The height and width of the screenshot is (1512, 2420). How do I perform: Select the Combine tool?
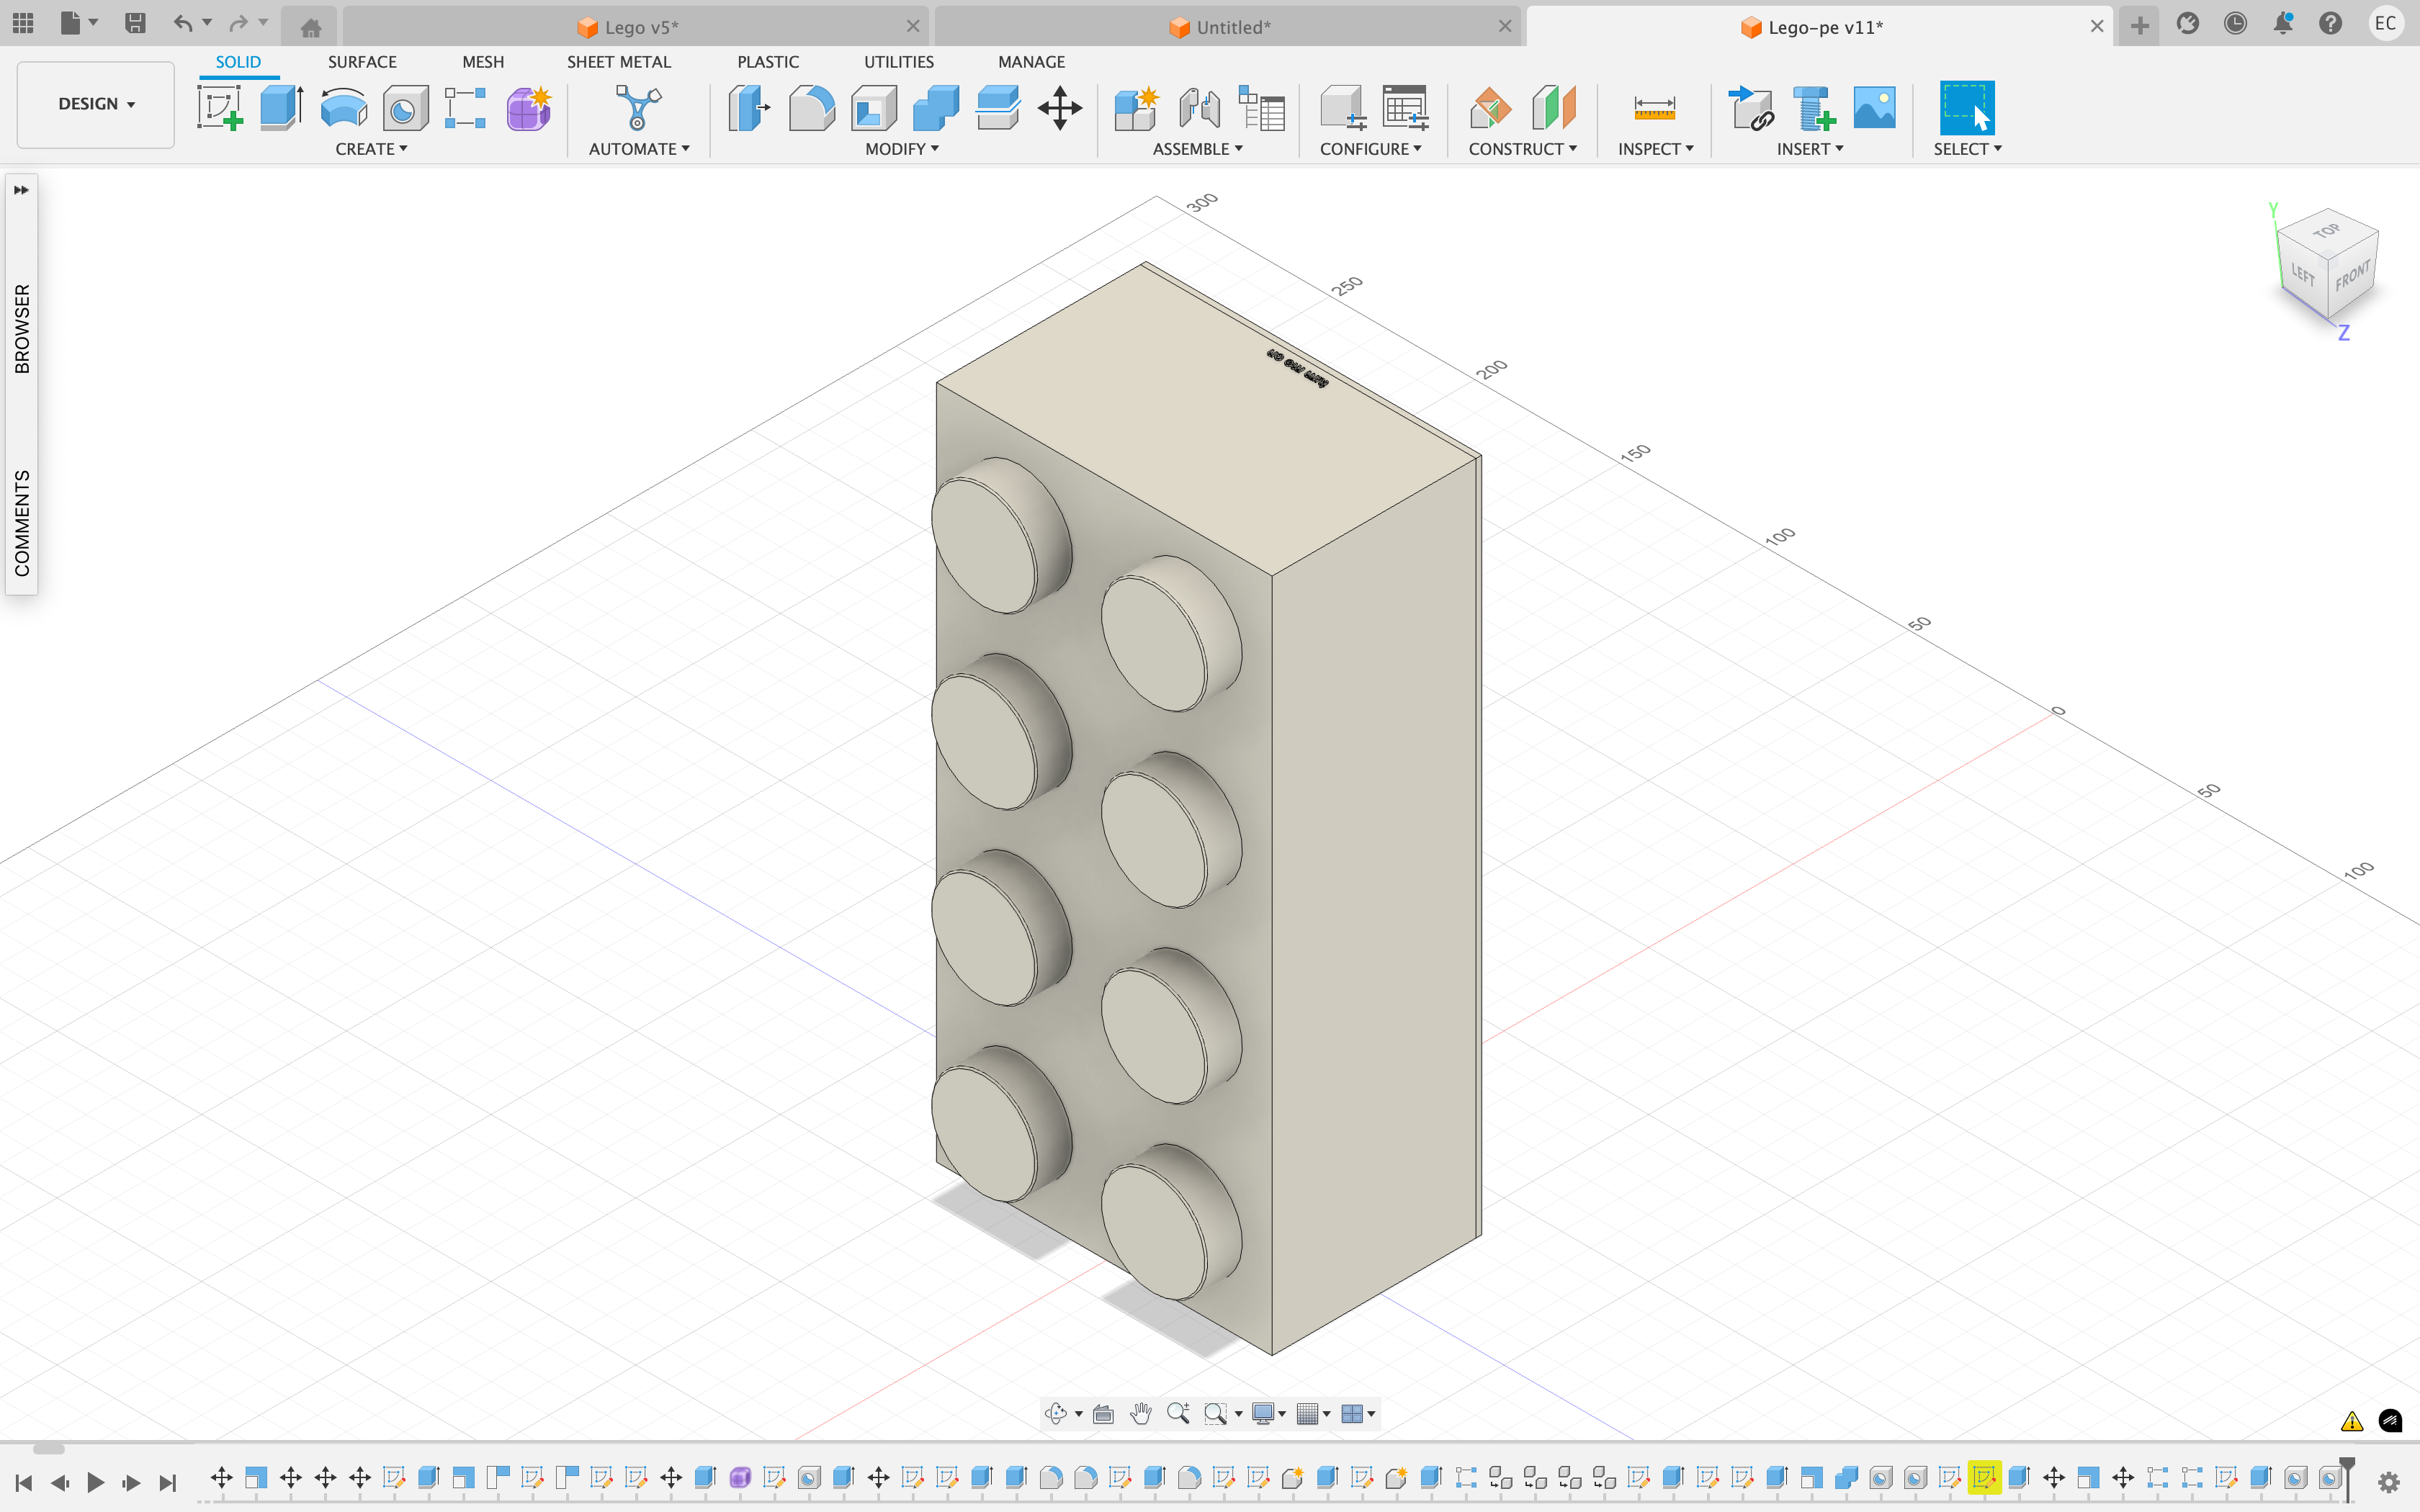click(935, 108)
